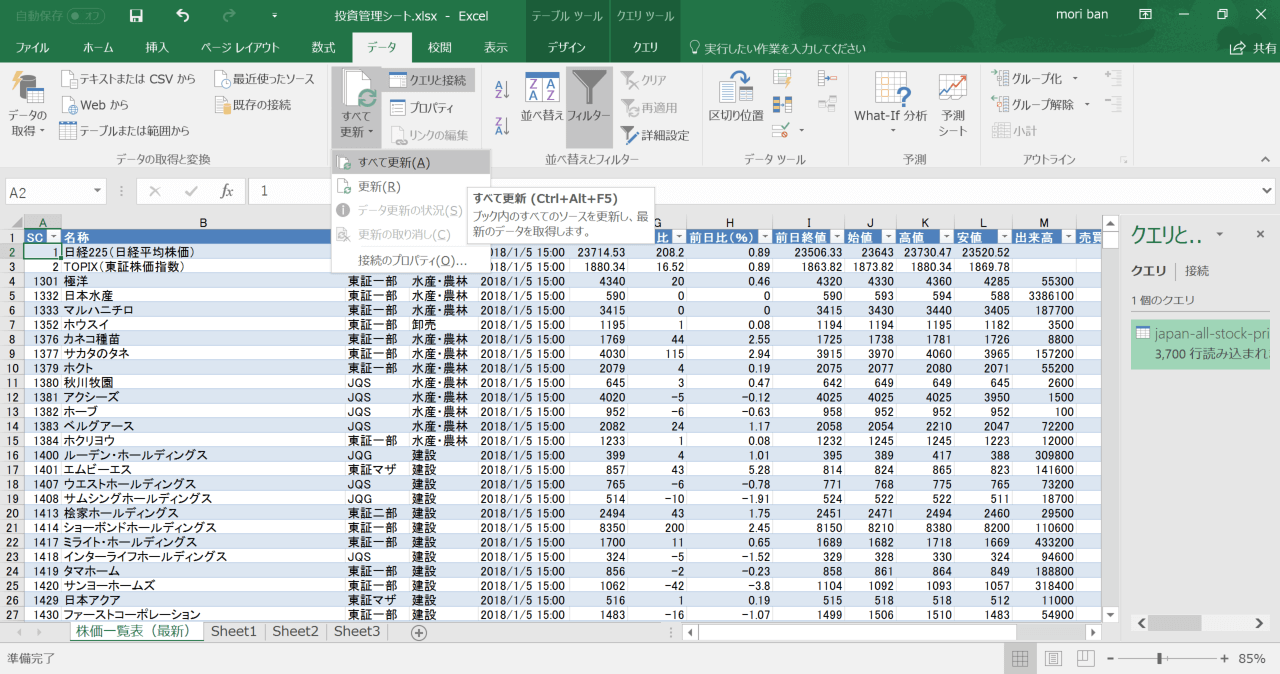
Task: Click the Remove Duplicates icon
Action: (782, 104)
